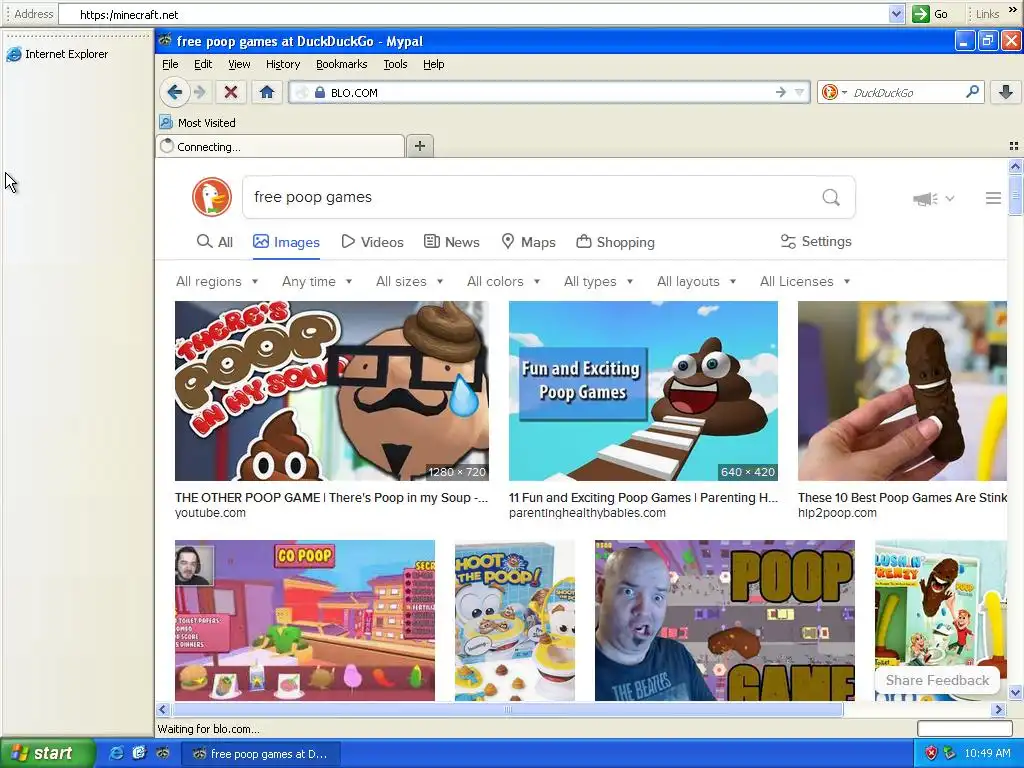Image resolution: width=1024 pixels, height=768 pixels.
Task: Click the free poop games taskbar button
Action: click(261, 754)
